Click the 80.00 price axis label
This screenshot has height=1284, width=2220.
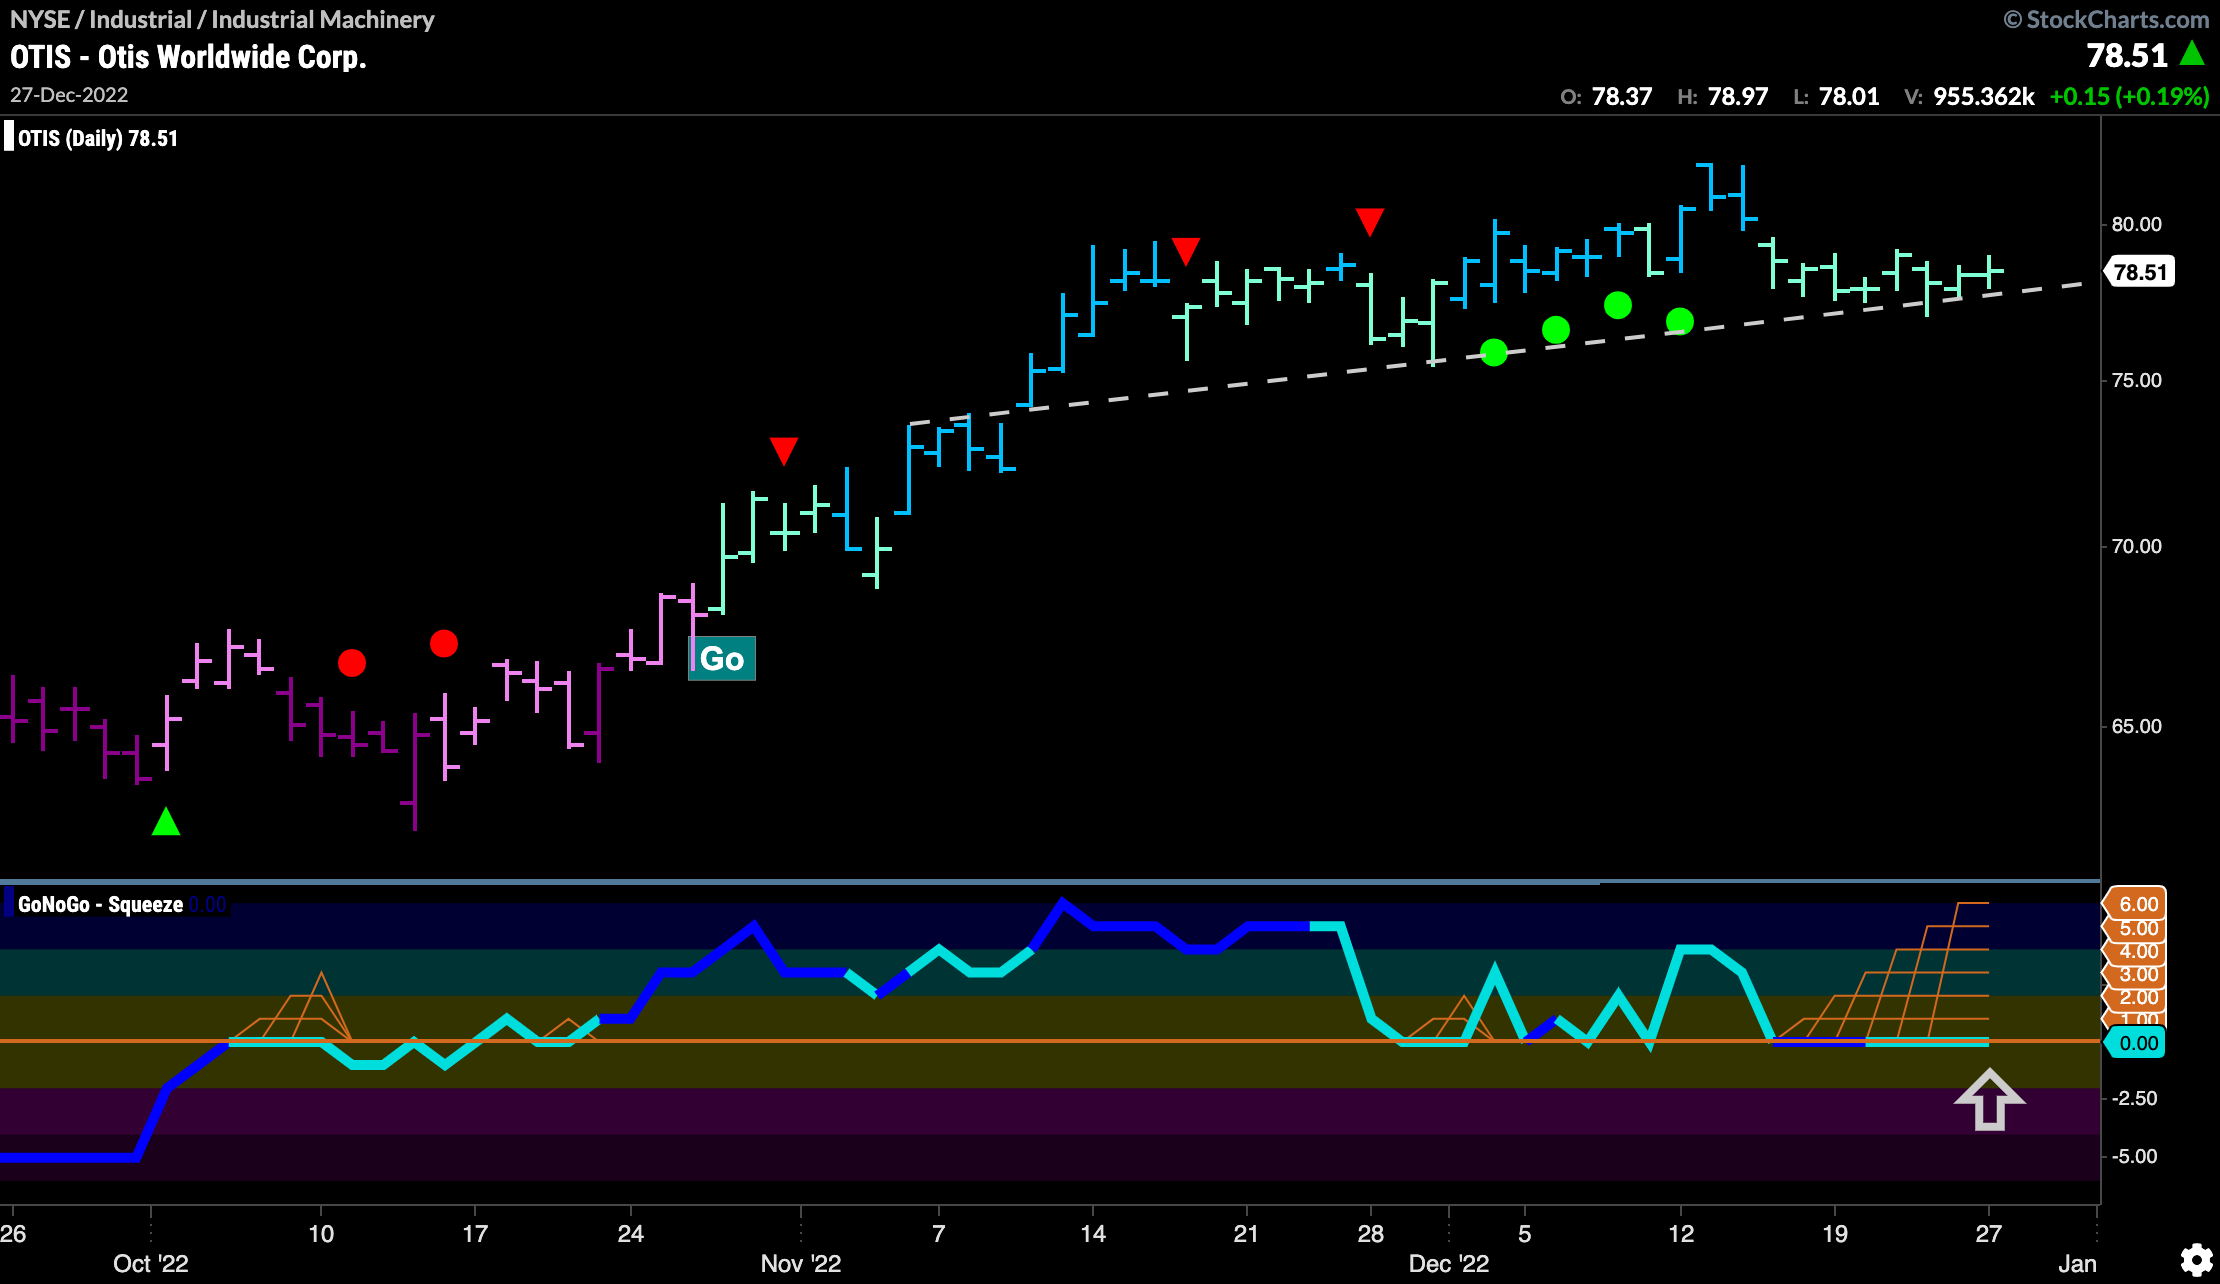2137,224
